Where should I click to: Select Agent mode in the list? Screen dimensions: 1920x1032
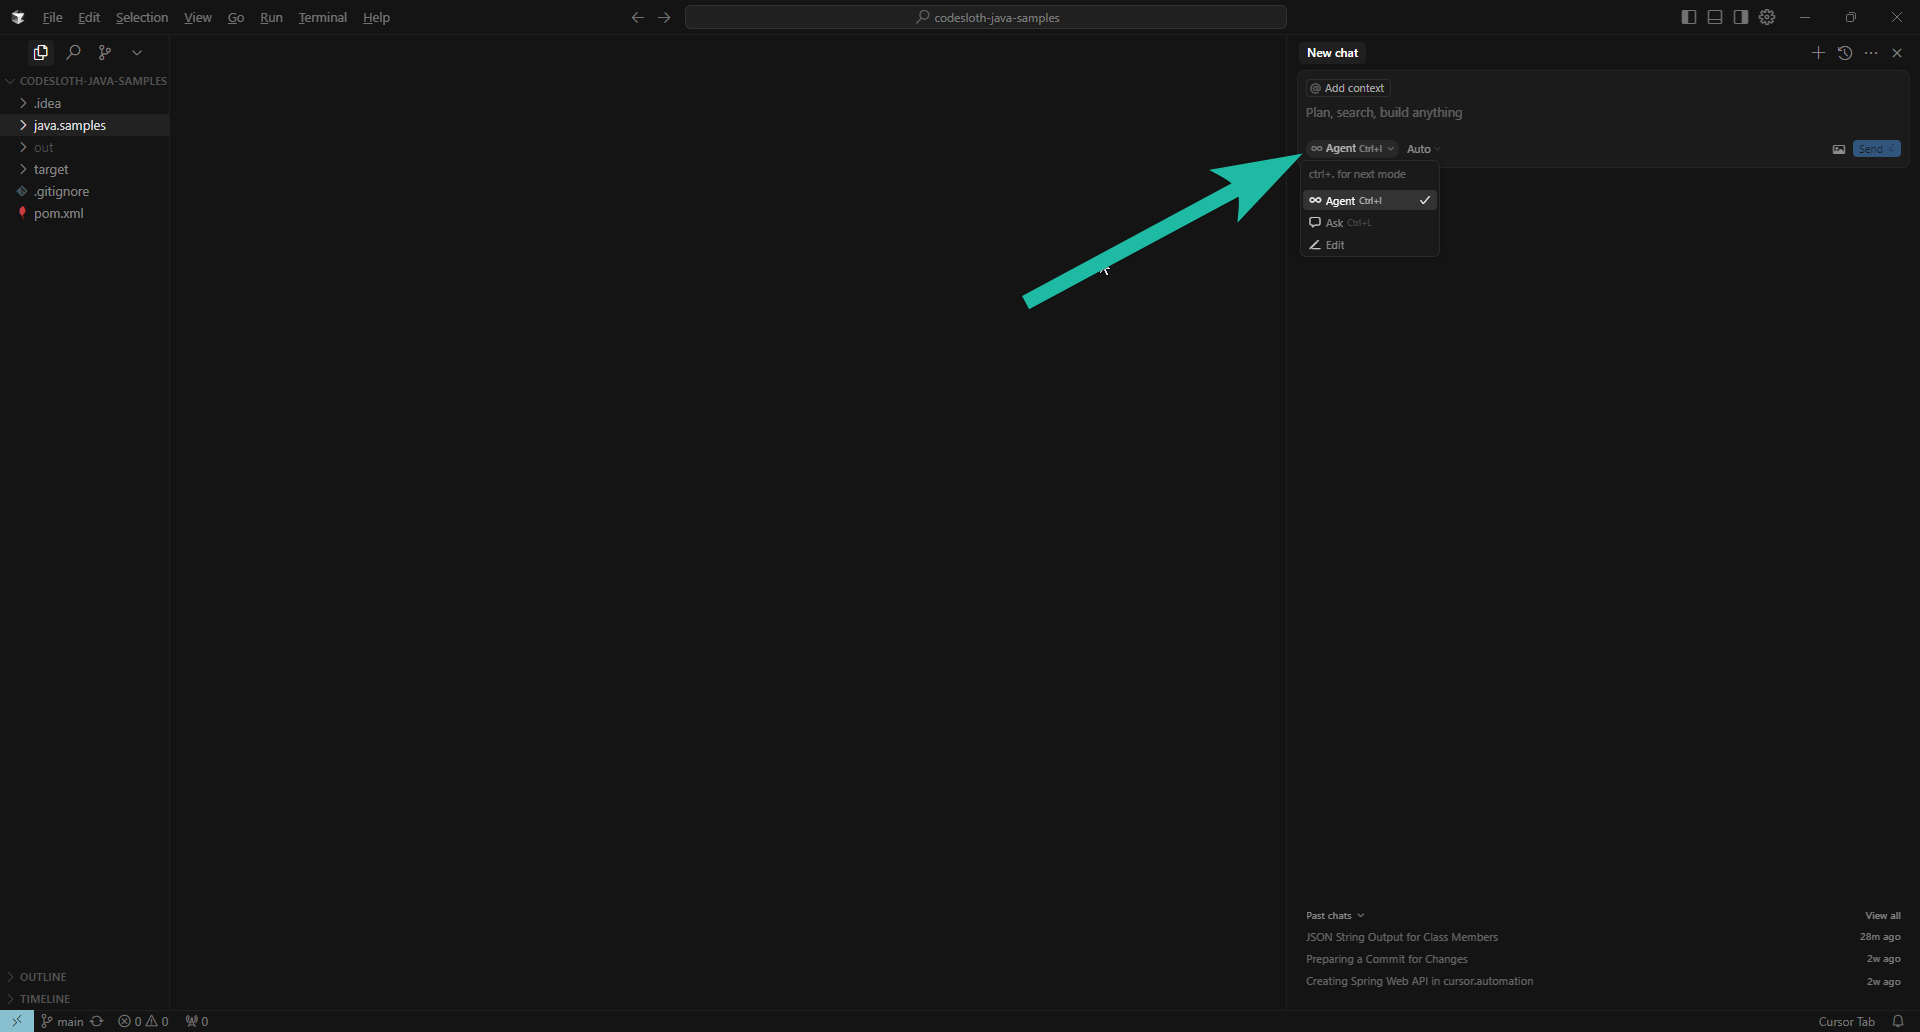(x=1369, y=201)
